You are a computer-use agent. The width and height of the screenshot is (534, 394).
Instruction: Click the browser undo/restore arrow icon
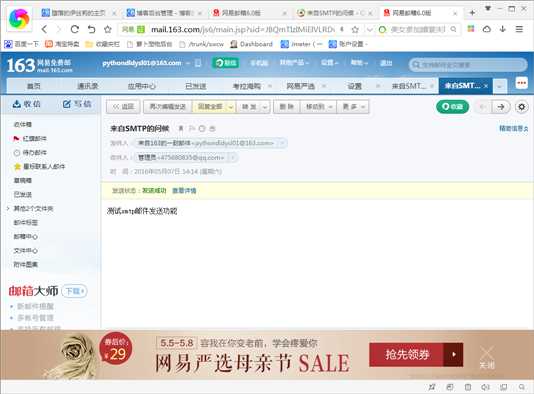click(x=91, y=29)
